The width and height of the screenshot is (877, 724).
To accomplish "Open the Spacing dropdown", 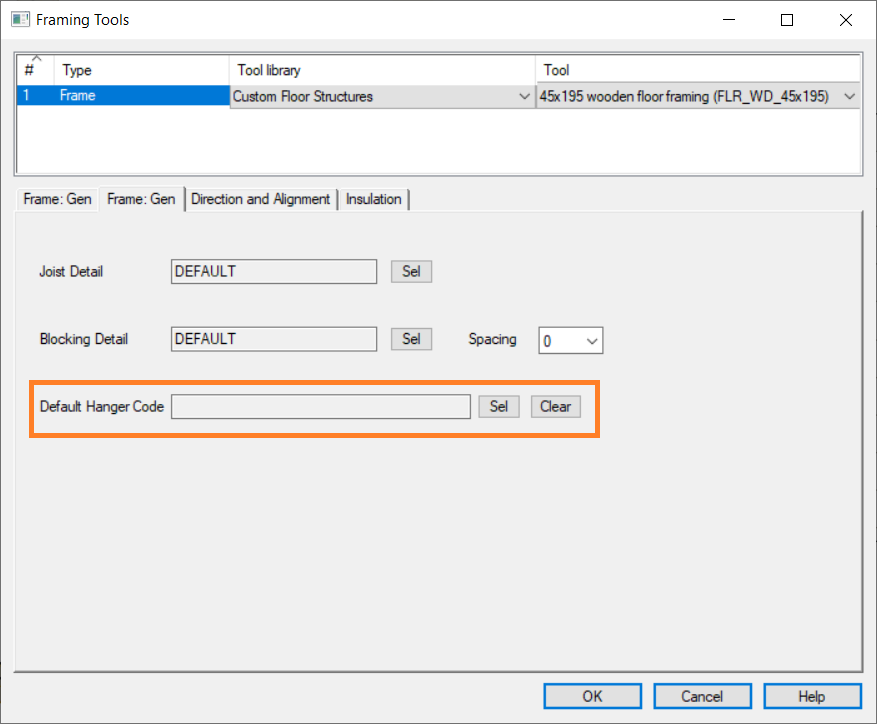I will [x=591, y=341].
